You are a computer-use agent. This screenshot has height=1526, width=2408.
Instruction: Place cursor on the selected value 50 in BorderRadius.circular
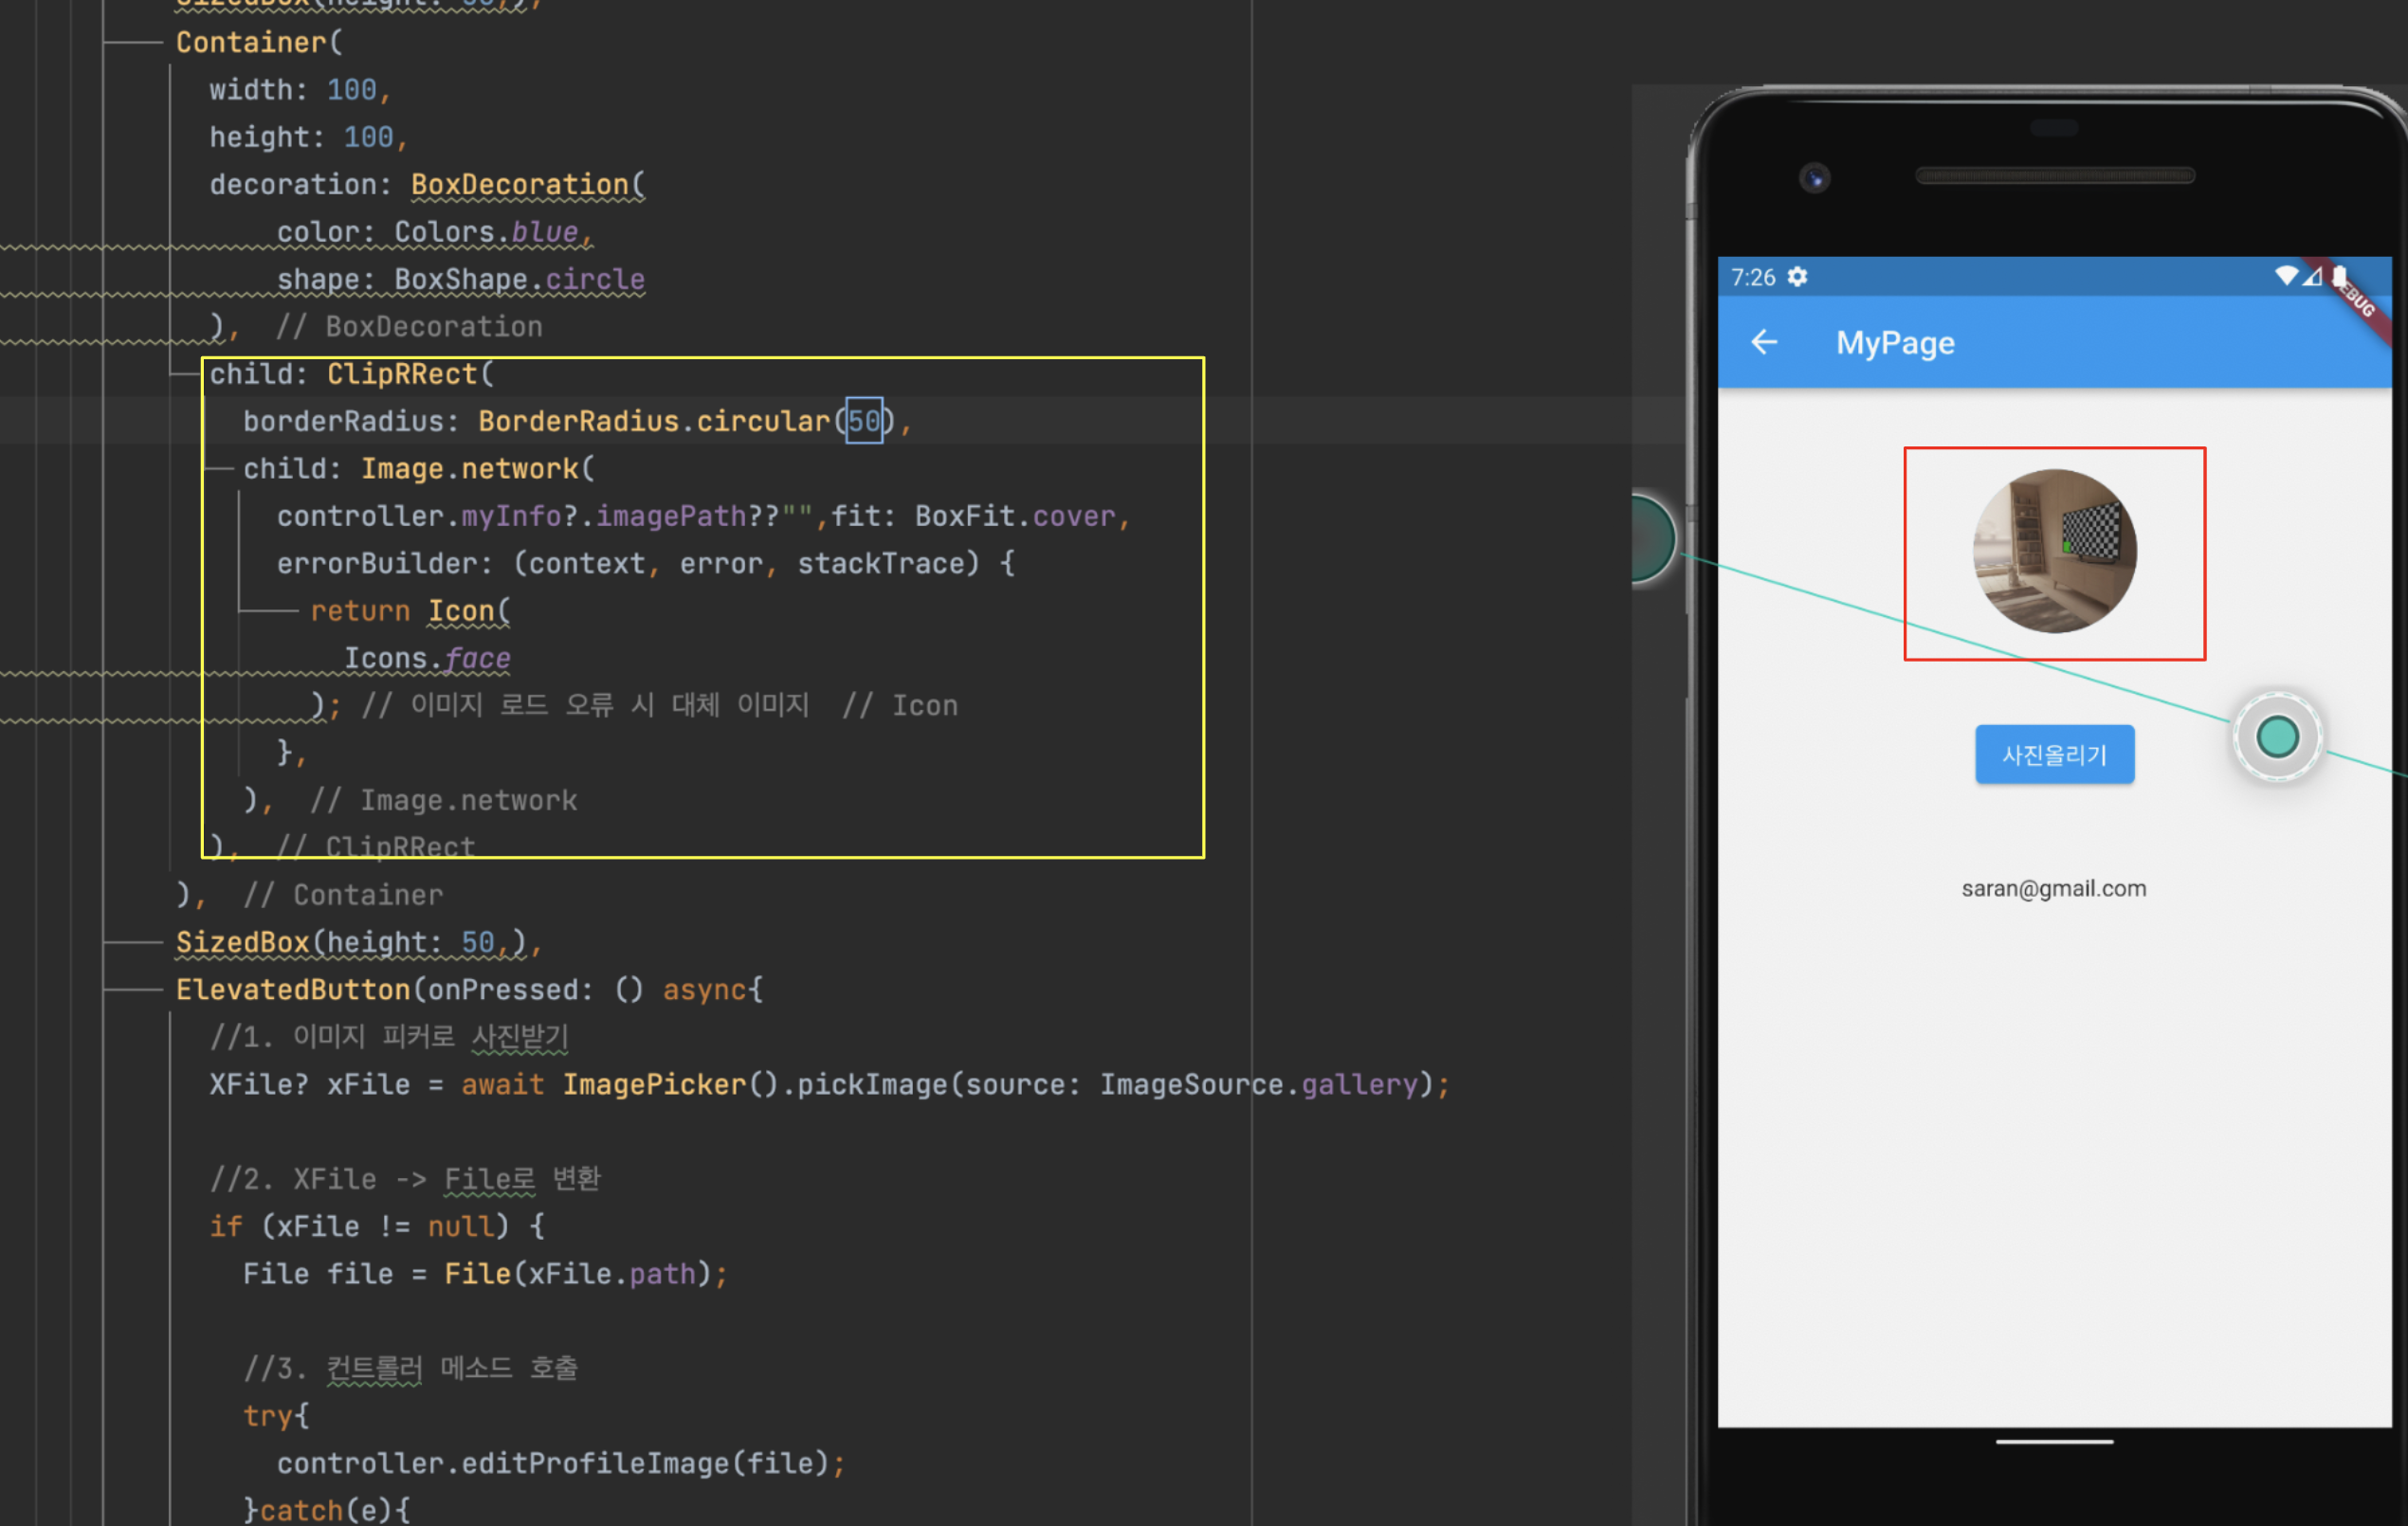(864, 421)
